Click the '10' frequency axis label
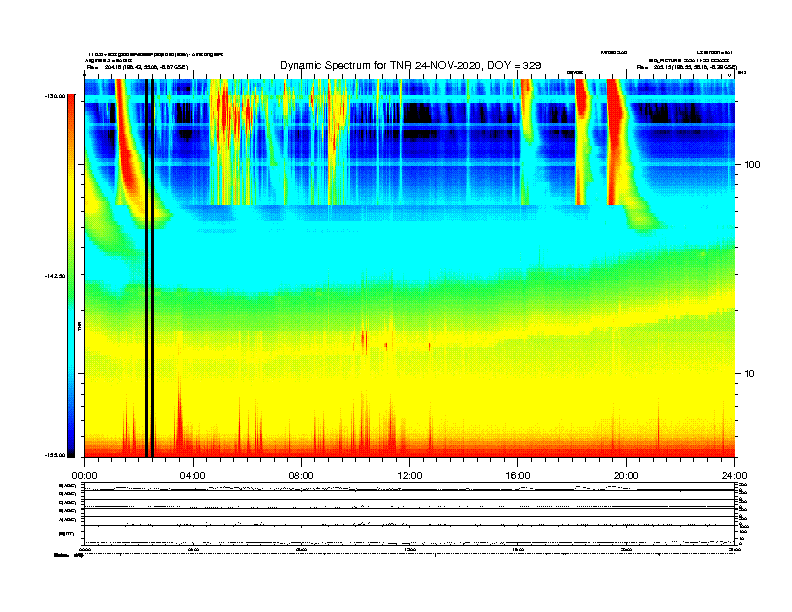The width and height of the screenshot is (792, 612). (750, 374)
